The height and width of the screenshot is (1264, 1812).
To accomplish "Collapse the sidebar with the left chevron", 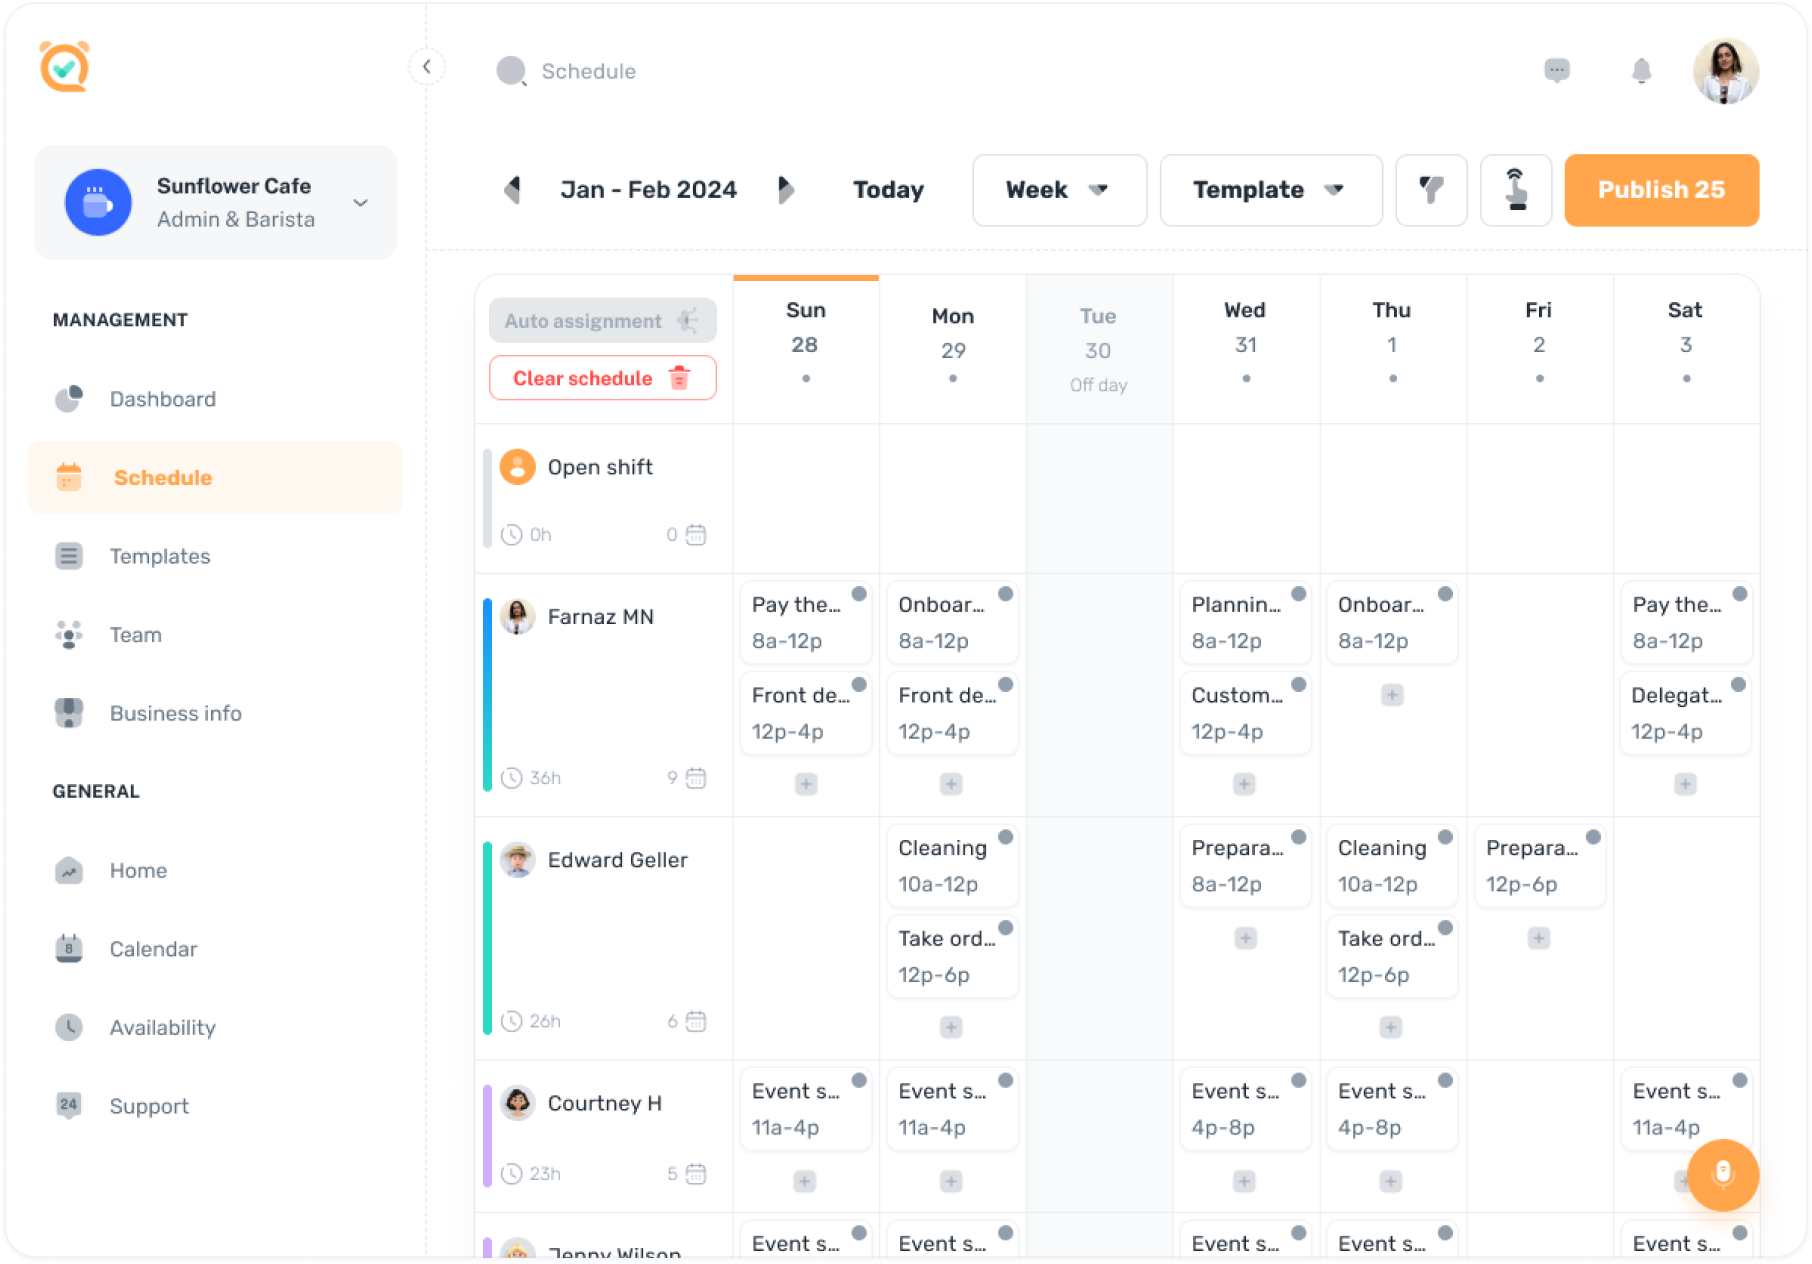I will click(427, 66).
